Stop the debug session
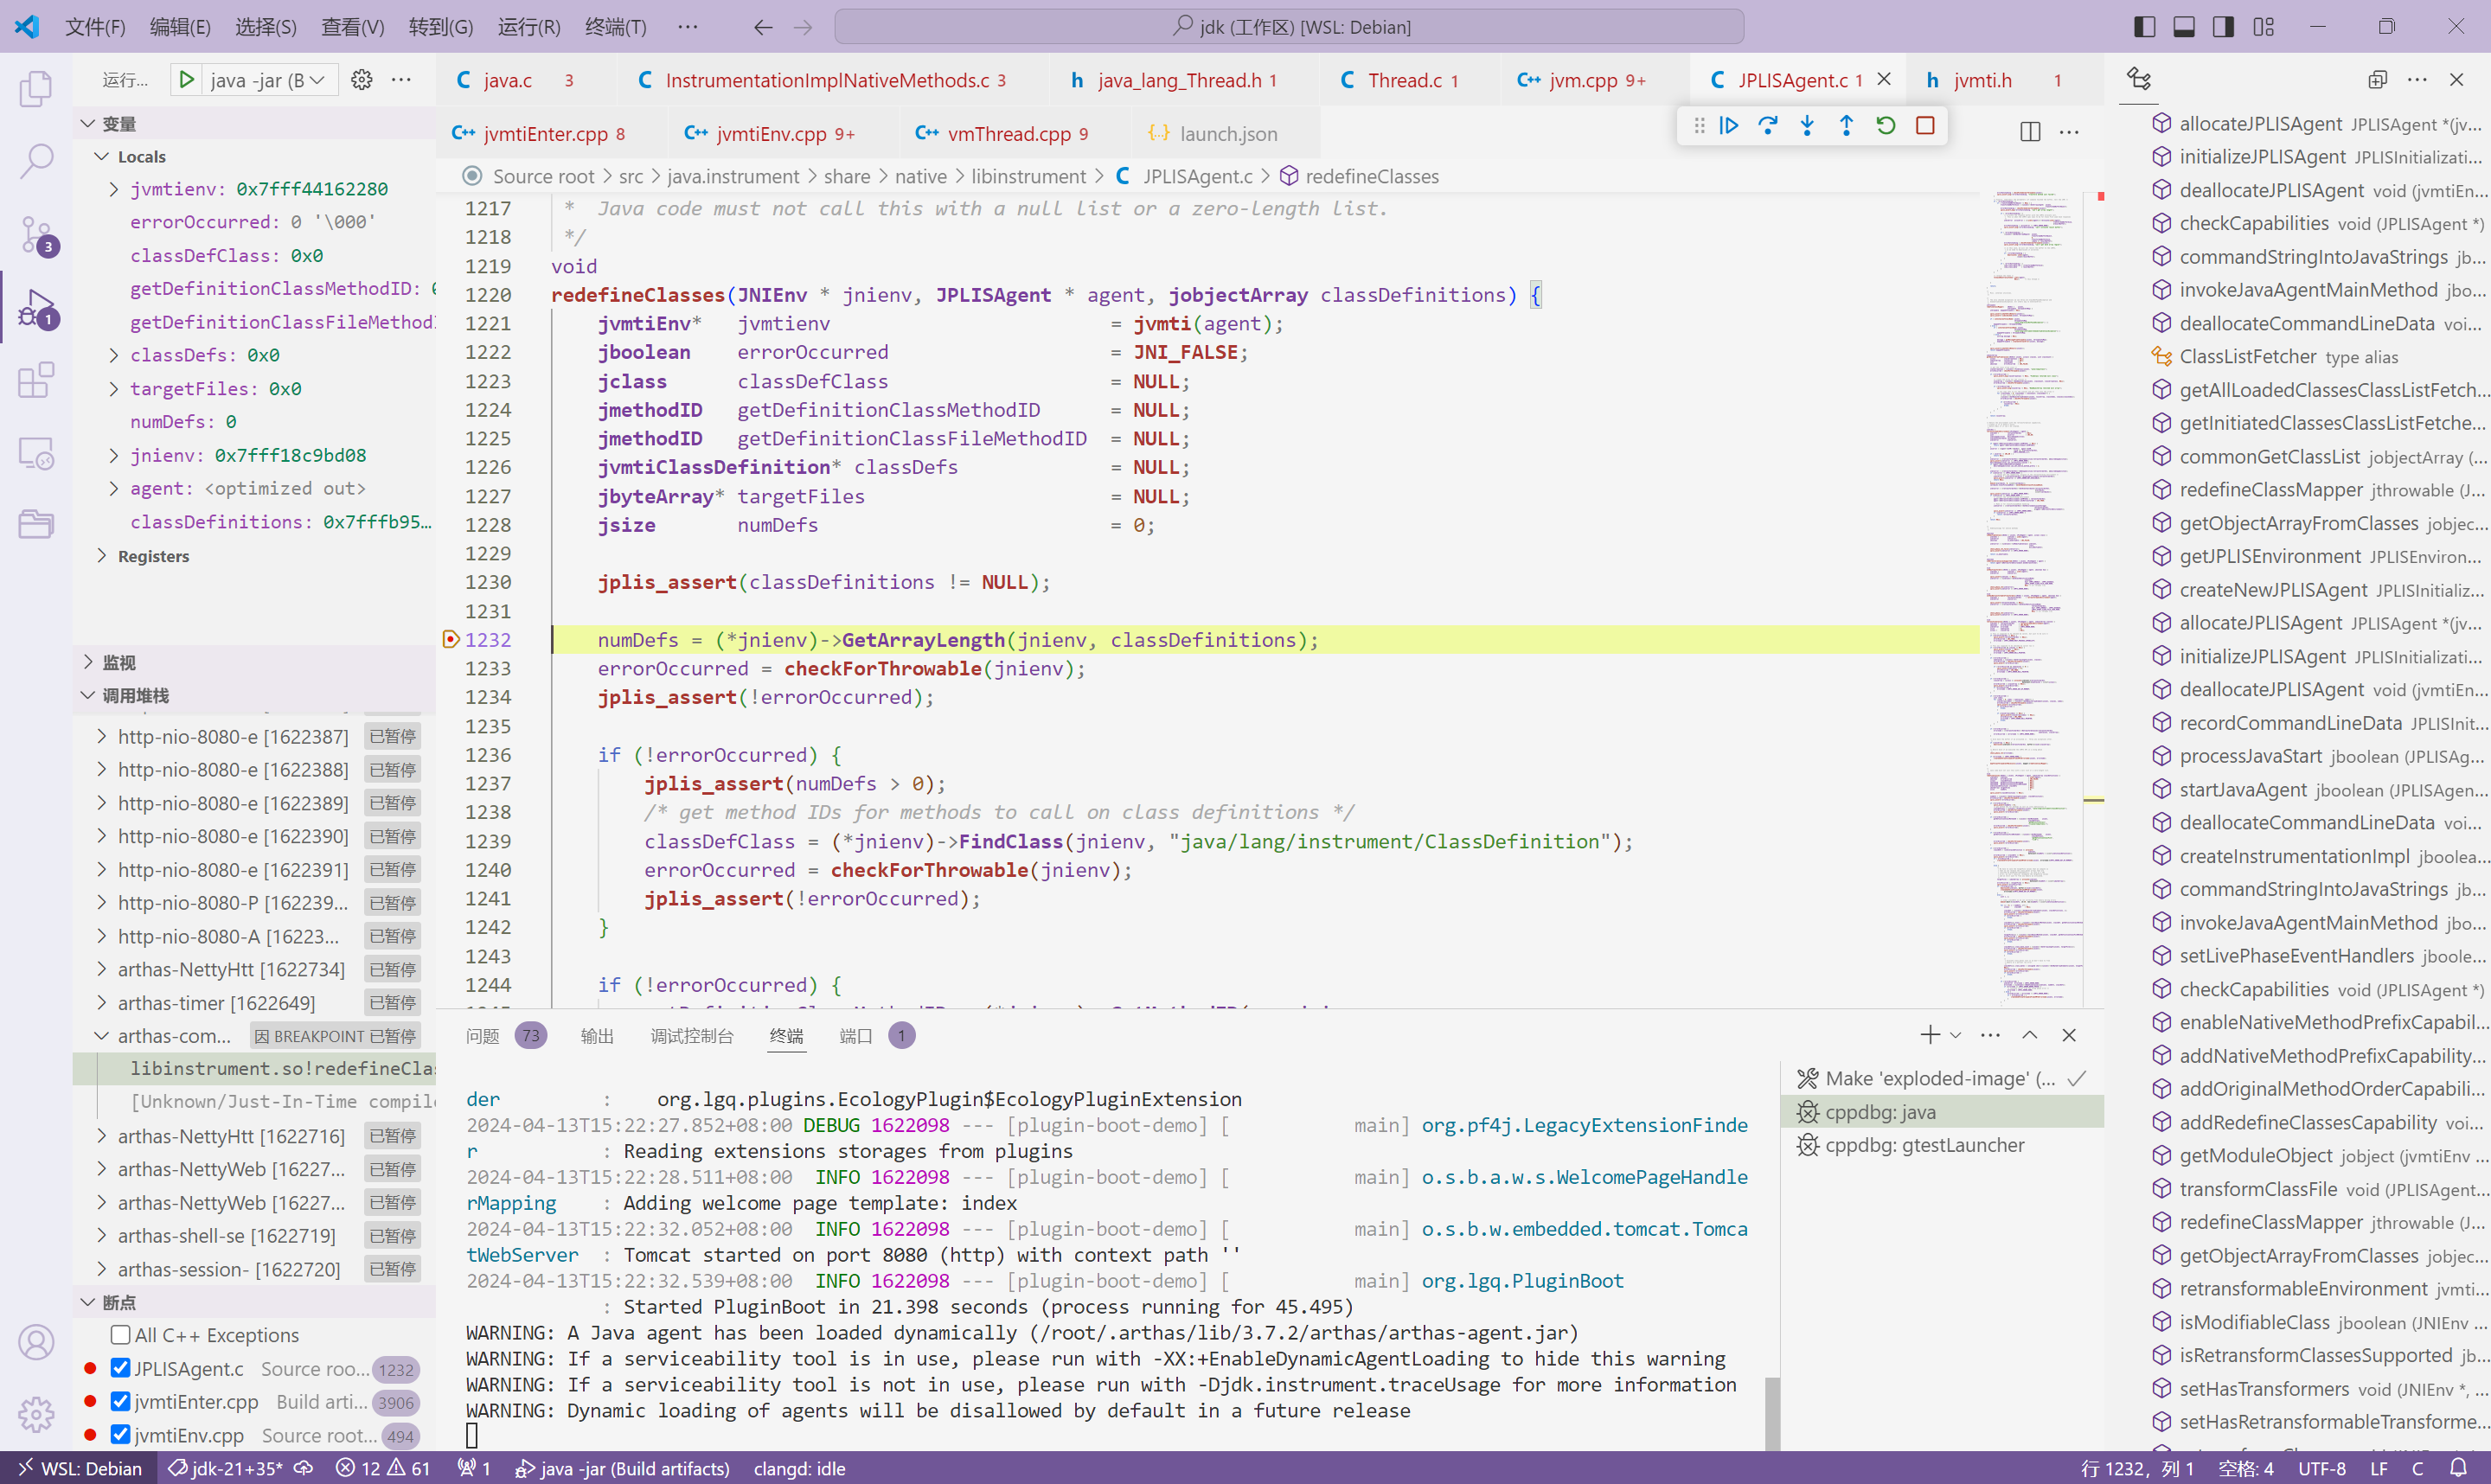The width and height of the screenshot is (2491, 1484). (x=1925, y=125)
